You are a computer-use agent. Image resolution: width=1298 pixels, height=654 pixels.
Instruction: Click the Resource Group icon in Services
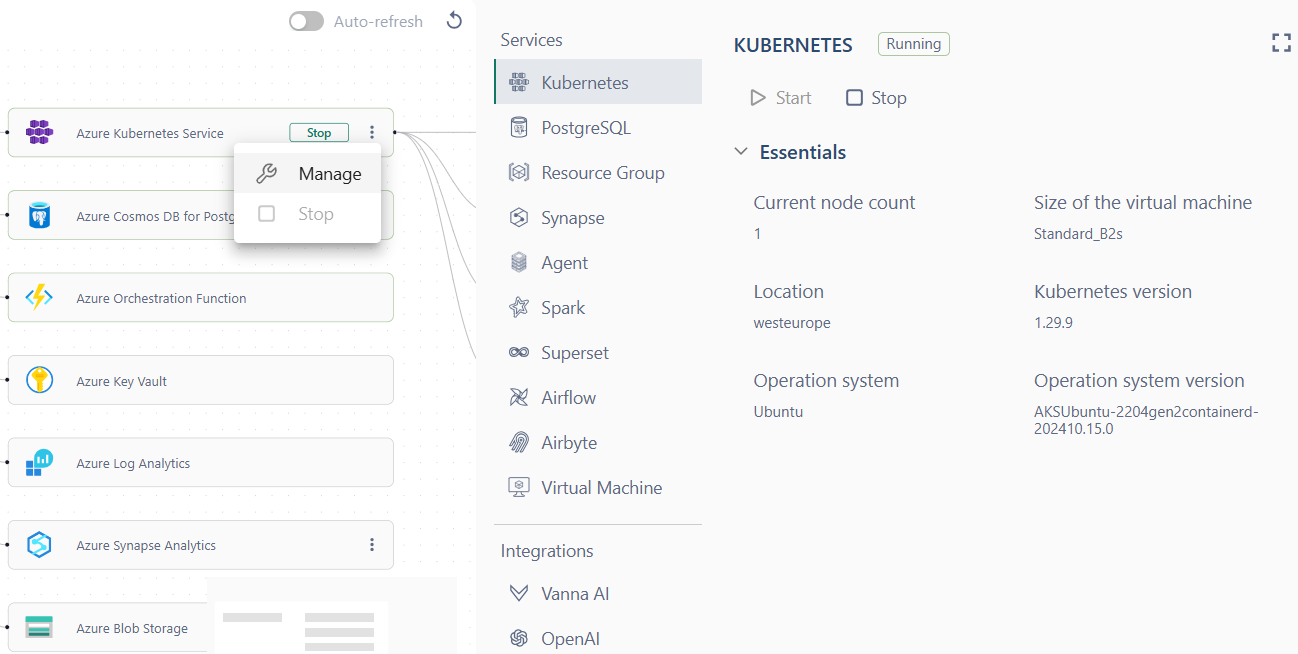click(x=519, y=172)
